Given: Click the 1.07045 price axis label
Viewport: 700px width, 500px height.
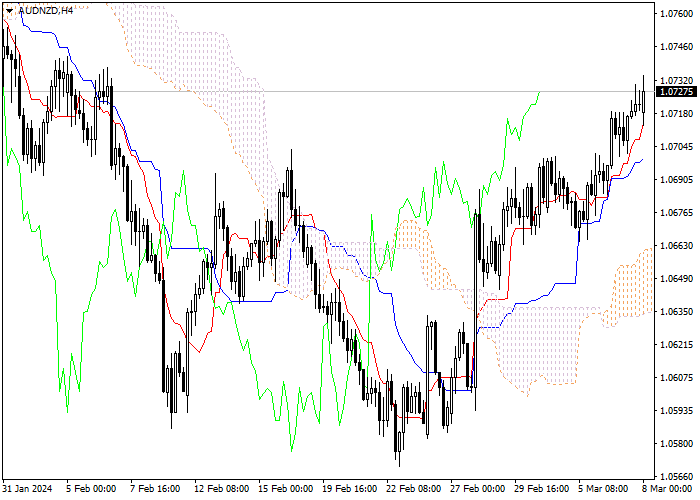Looking at the screenshot, I should 676,147.
